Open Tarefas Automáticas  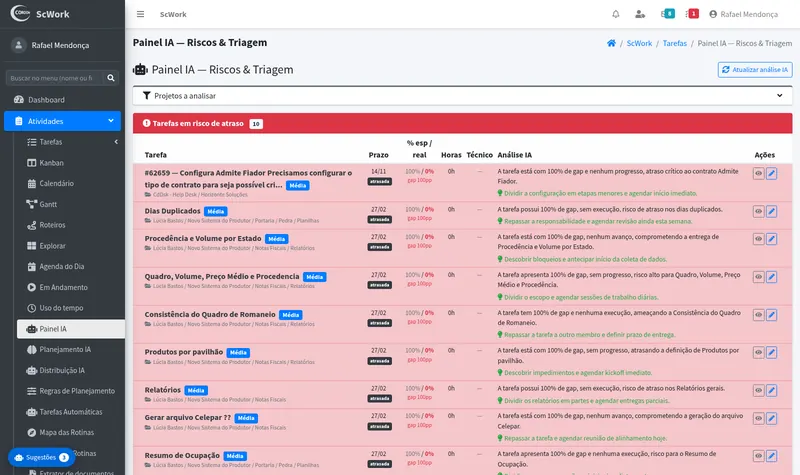point(71,412)
